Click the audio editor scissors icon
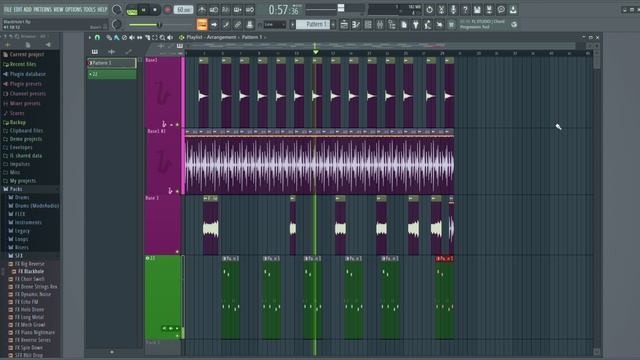640x360 pixels. tap(441, 9)
